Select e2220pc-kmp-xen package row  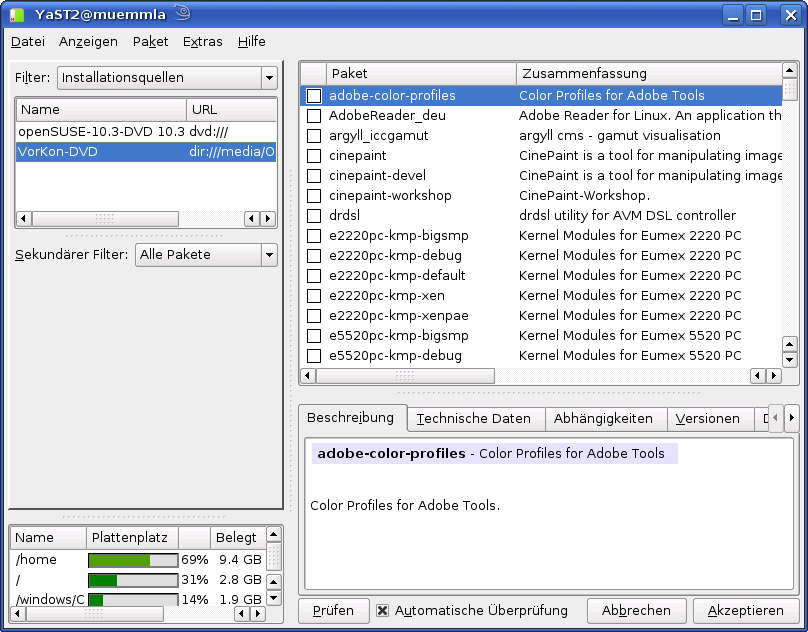click(x=541, y=296)
